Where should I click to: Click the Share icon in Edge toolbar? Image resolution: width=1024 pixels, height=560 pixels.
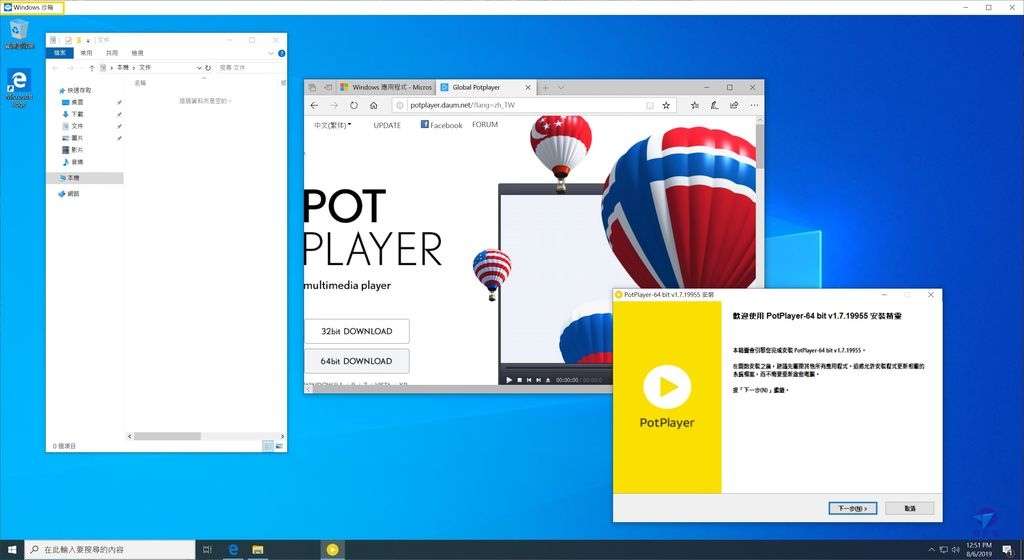coord(734,105)
